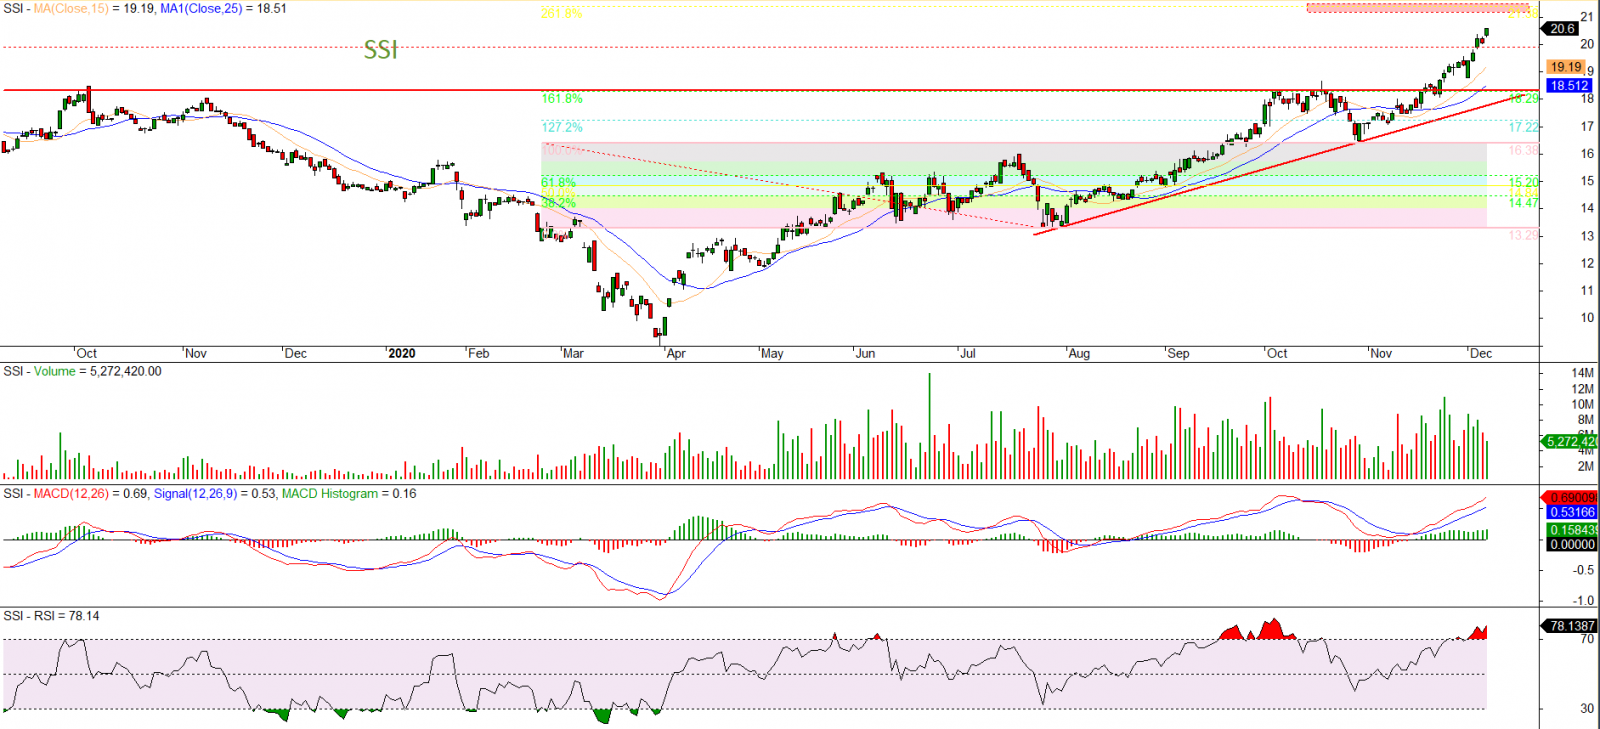This screenshot has width=1600, height=729.
Task: Select the black 0.00000 zero line tag
Action: click(1572, 545)
